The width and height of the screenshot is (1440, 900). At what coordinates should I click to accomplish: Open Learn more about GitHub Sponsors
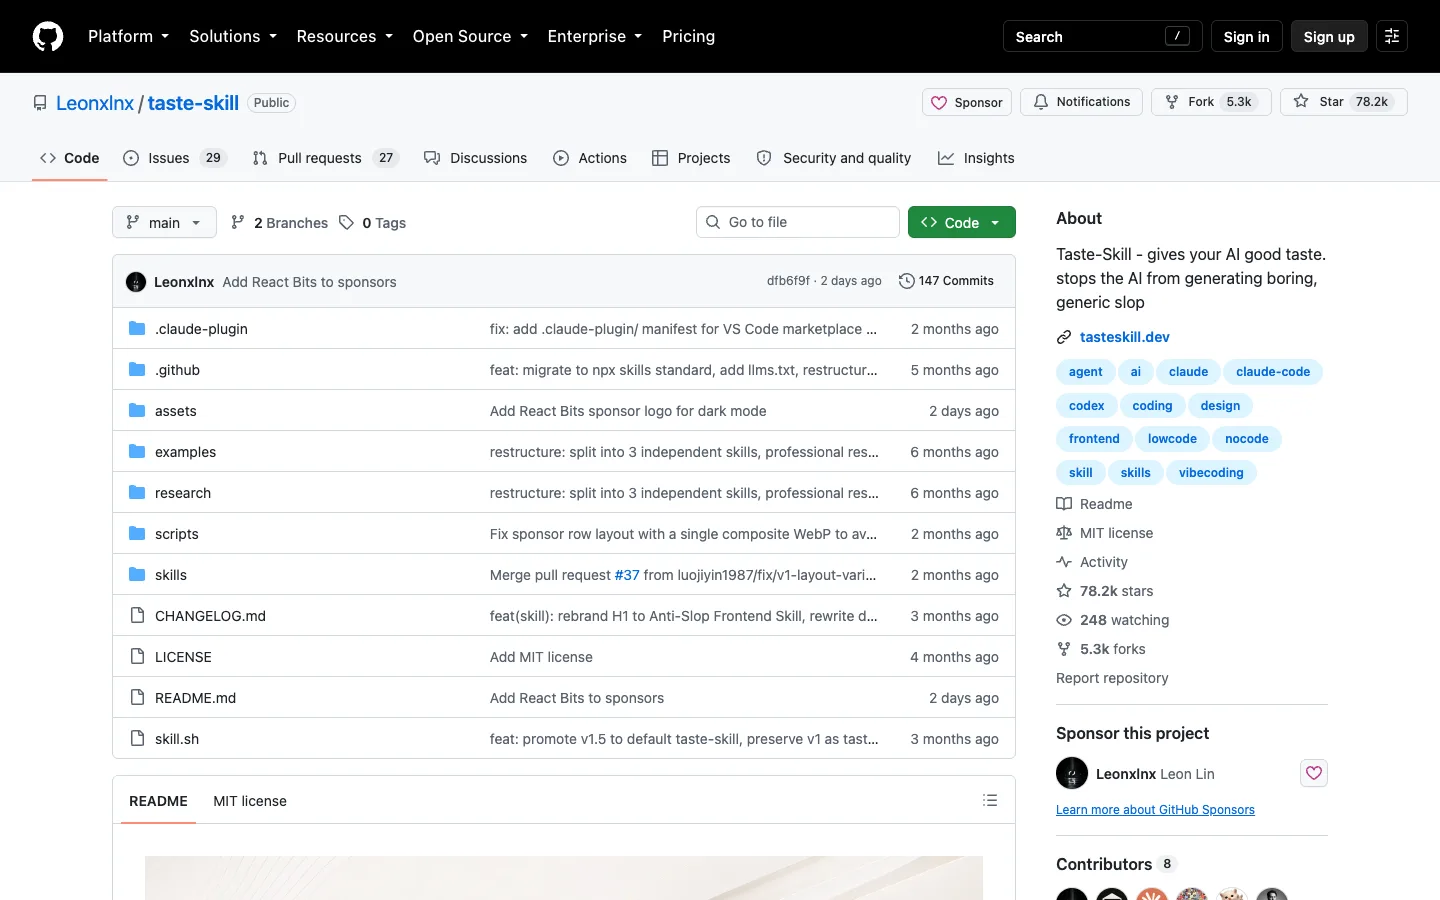pyautogui.click(x=1155, y=810)
